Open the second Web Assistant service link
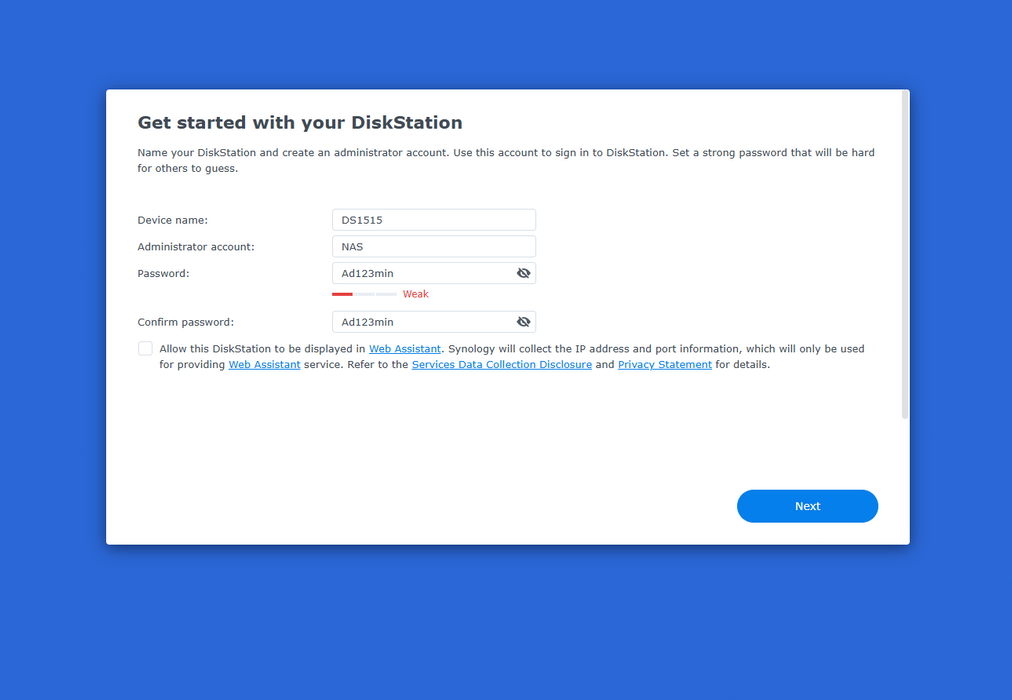The image size is (1012, 700). click(x=264, y=365)
